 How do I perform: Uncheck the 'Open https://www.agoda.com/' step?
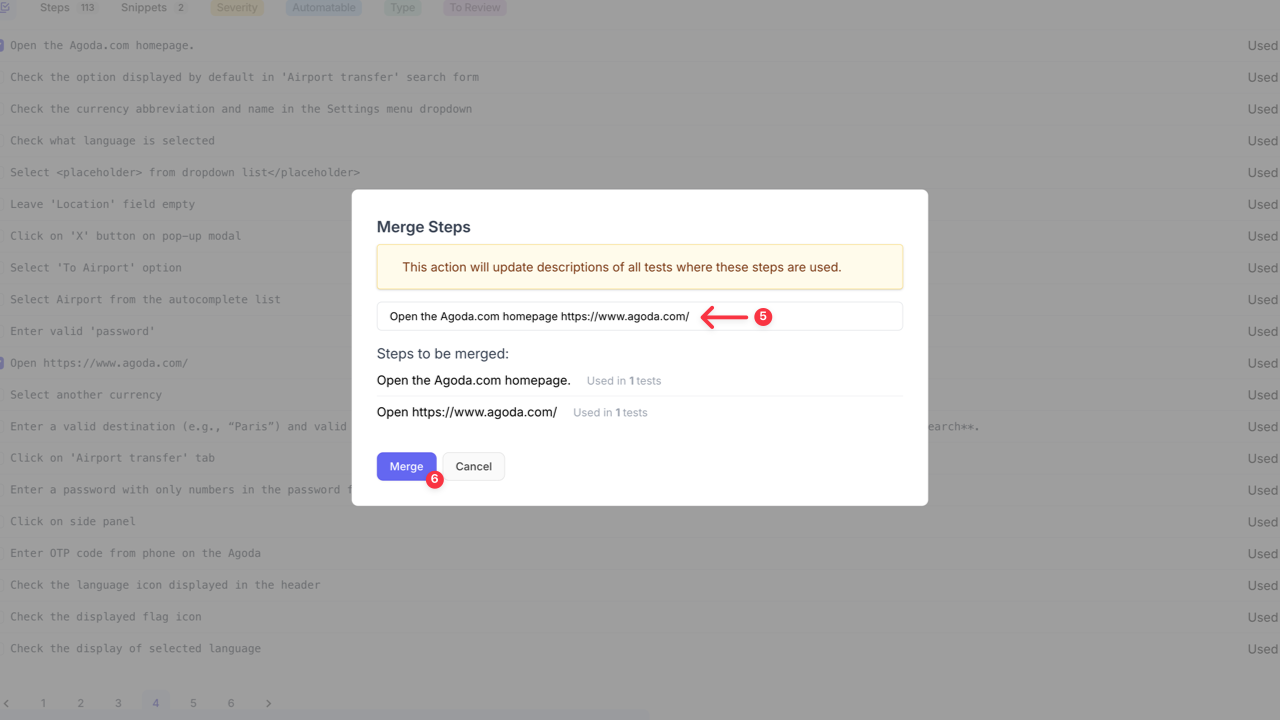point(3,362)
